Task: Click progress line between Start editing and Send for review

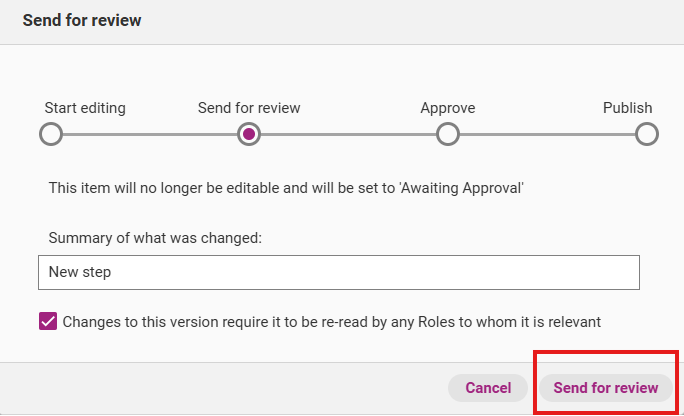Action: tap(150, 134)
